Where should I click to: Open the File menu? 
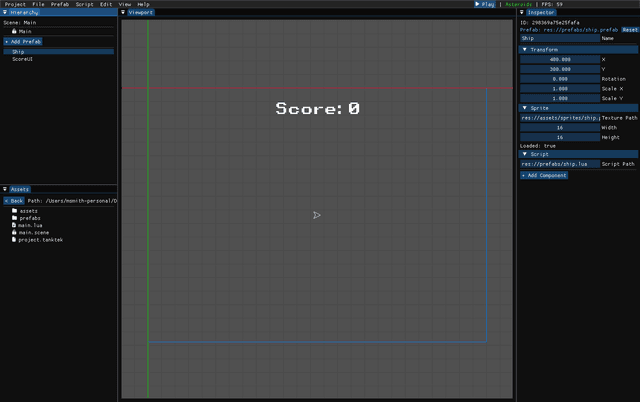(38, 4)
